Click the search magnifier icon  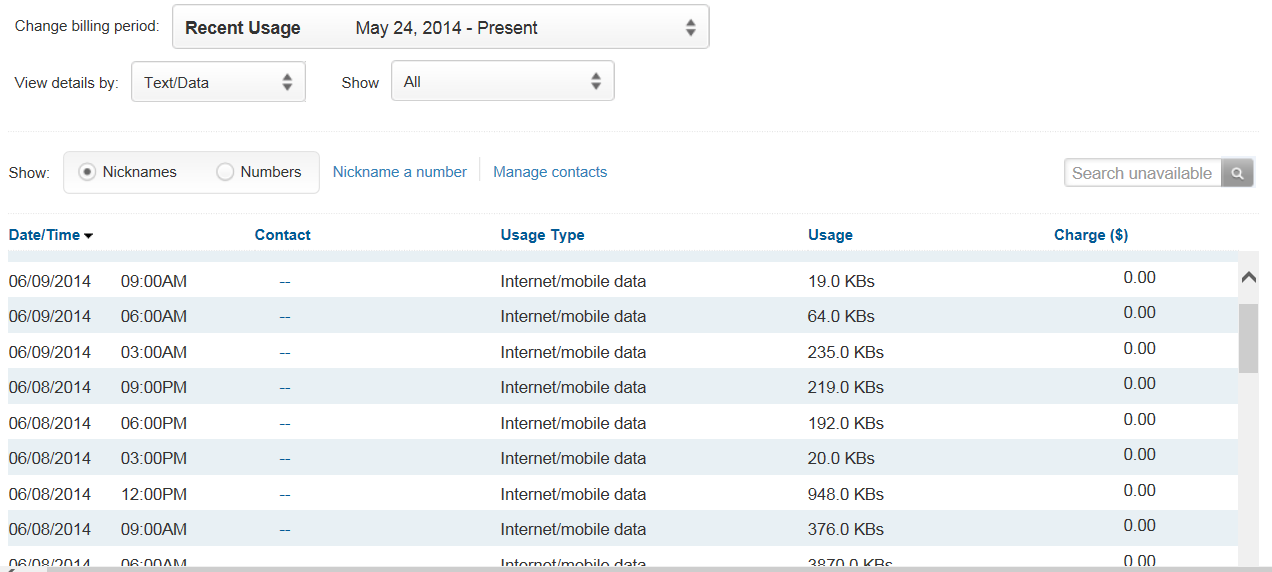tap(1238, 173)
